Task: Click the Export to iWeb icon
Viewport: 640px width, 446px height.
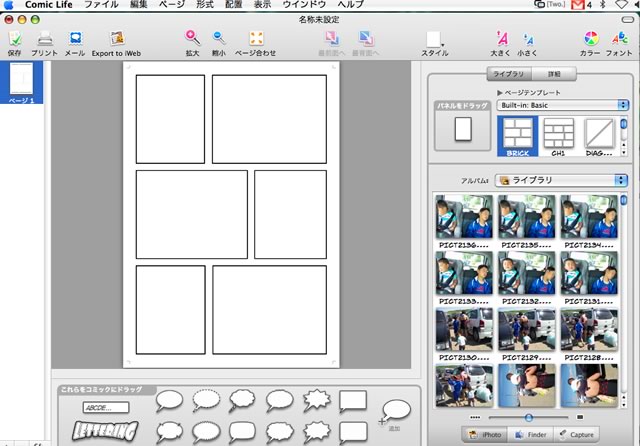Action: (116, 39)
